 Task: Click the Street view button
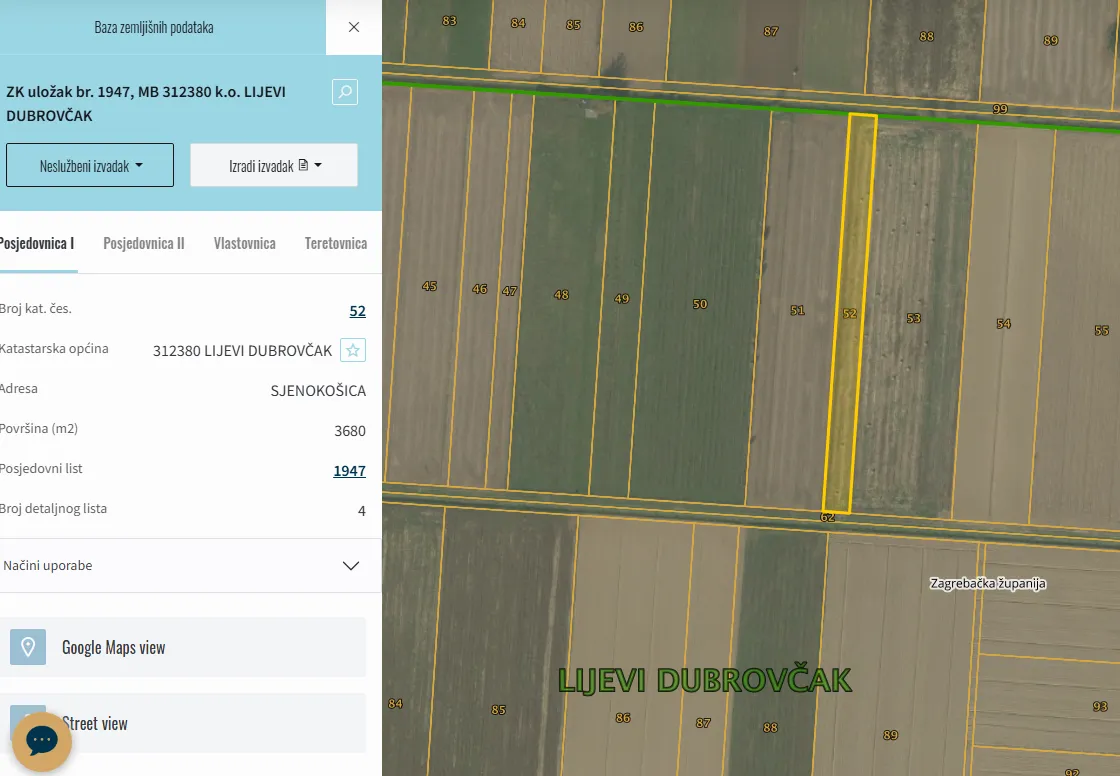pos(183,723)
